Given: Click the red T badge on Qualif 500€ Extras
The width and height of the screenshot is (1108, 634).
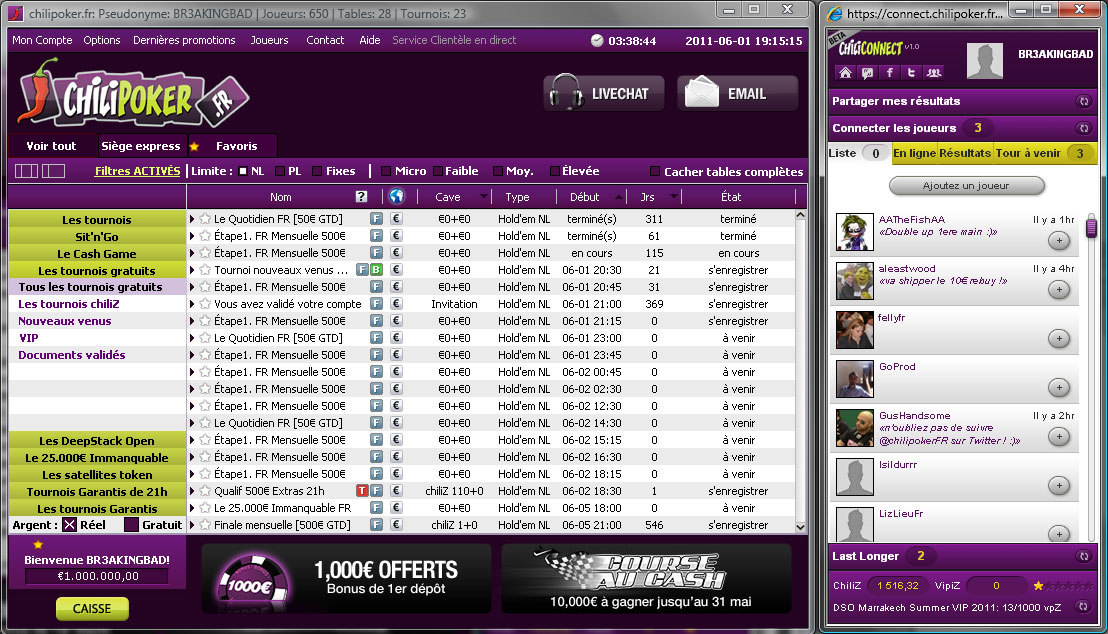Looking at the screenshot, I should (x=362, y=491).
